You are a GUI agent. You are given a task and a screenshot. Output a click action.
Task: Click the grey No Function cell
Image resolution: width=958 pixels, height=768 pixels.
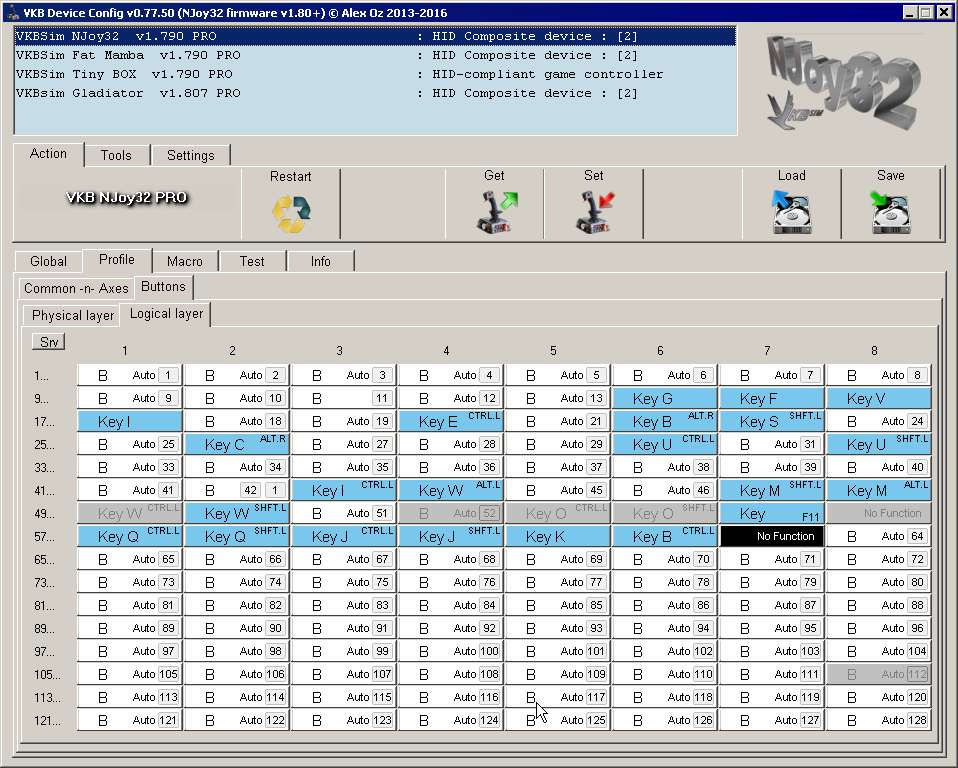click(879, 513)
